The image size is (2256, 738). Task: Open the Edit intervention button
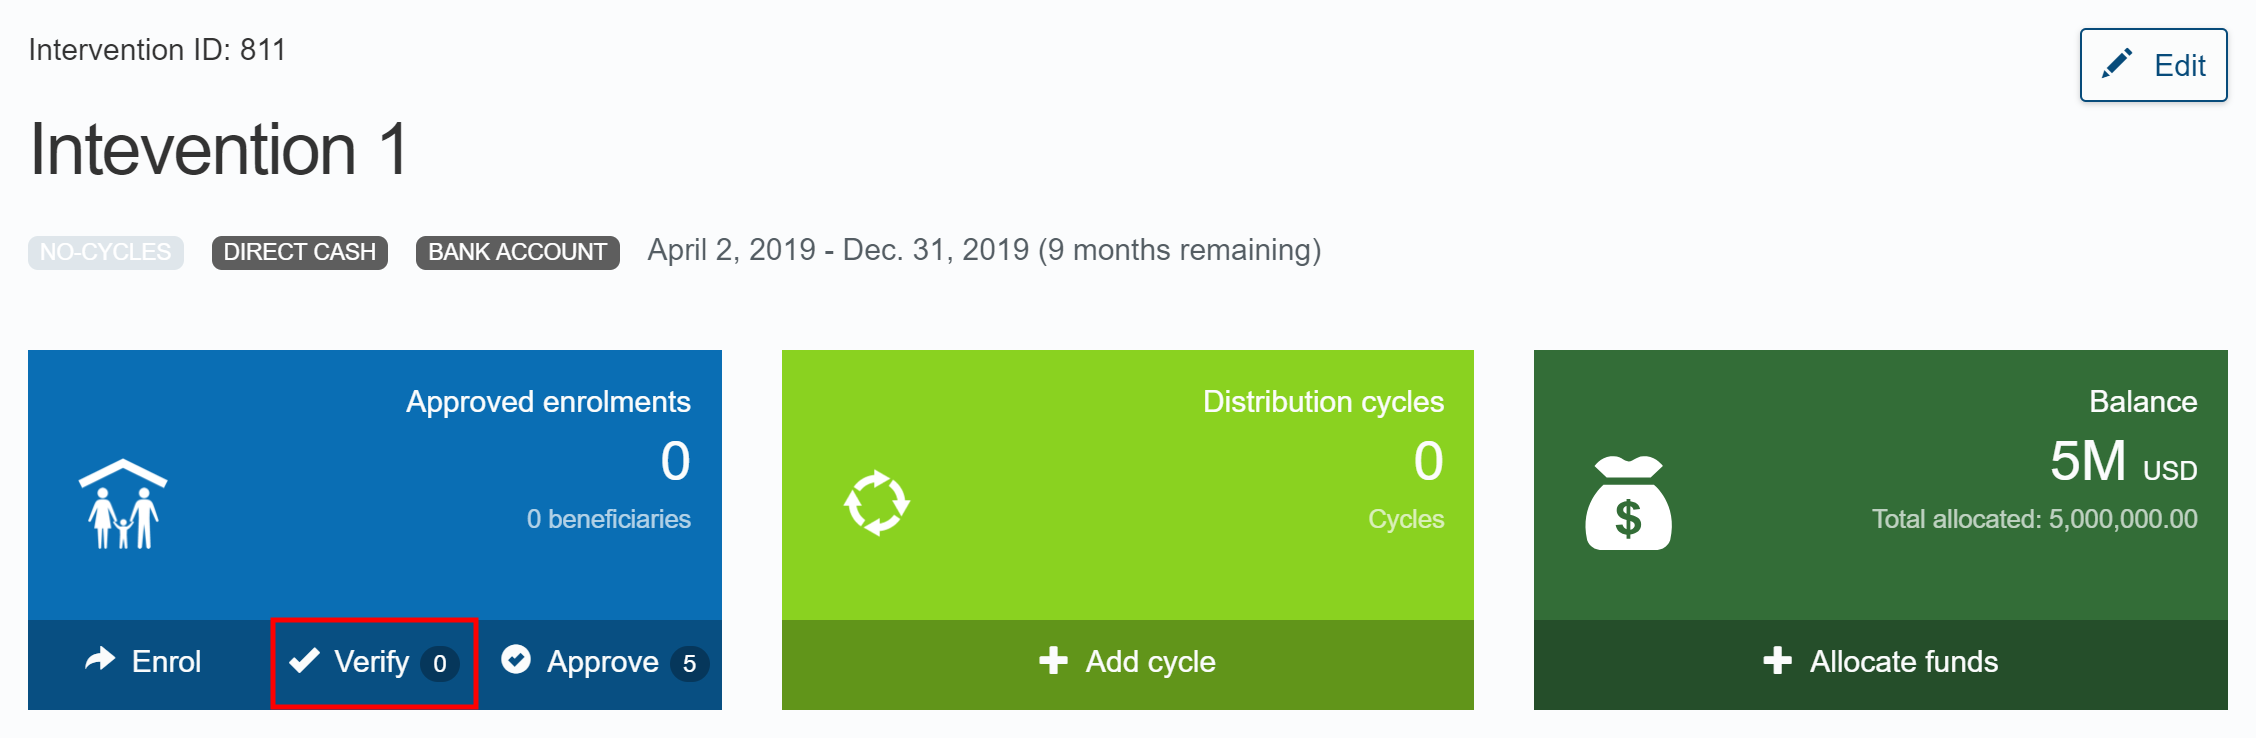[x=2153, y=65]
